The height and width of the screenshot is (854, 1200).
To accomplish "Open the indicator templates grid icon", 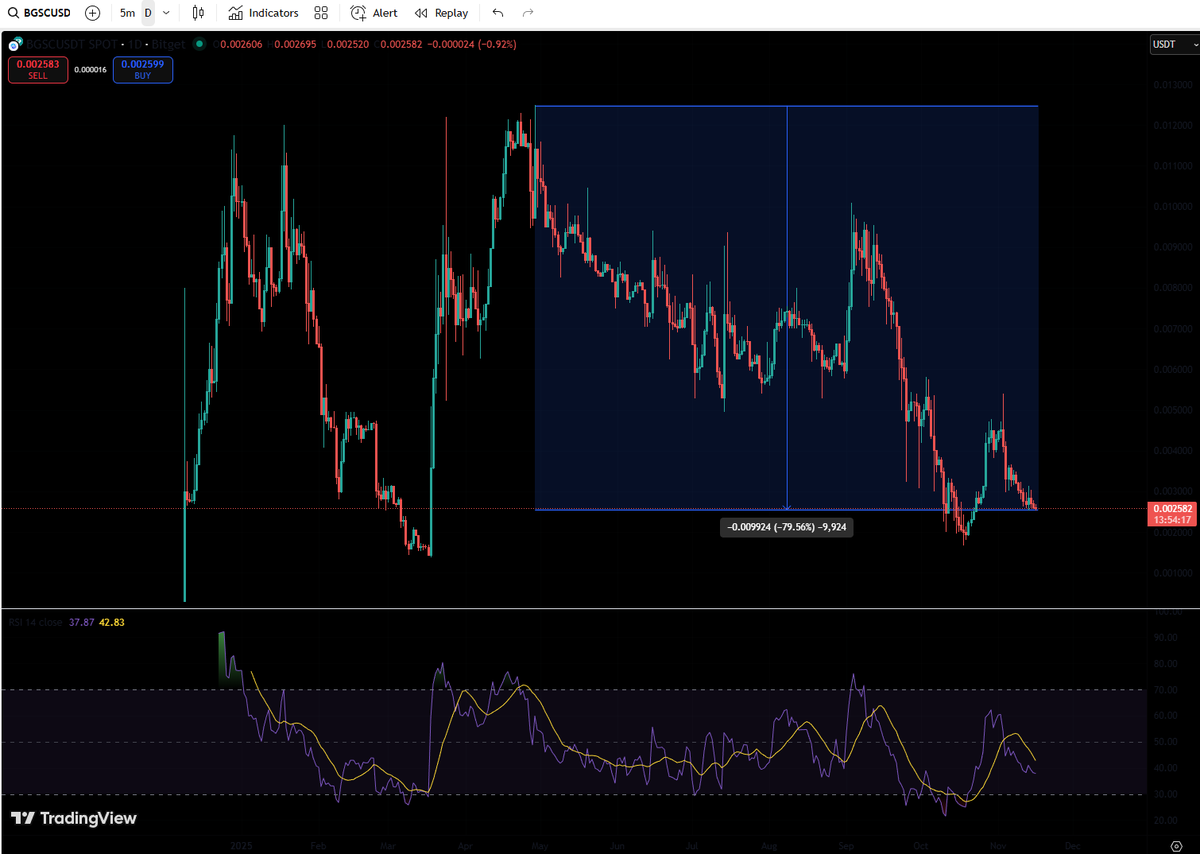I will [x=321, y=13].
